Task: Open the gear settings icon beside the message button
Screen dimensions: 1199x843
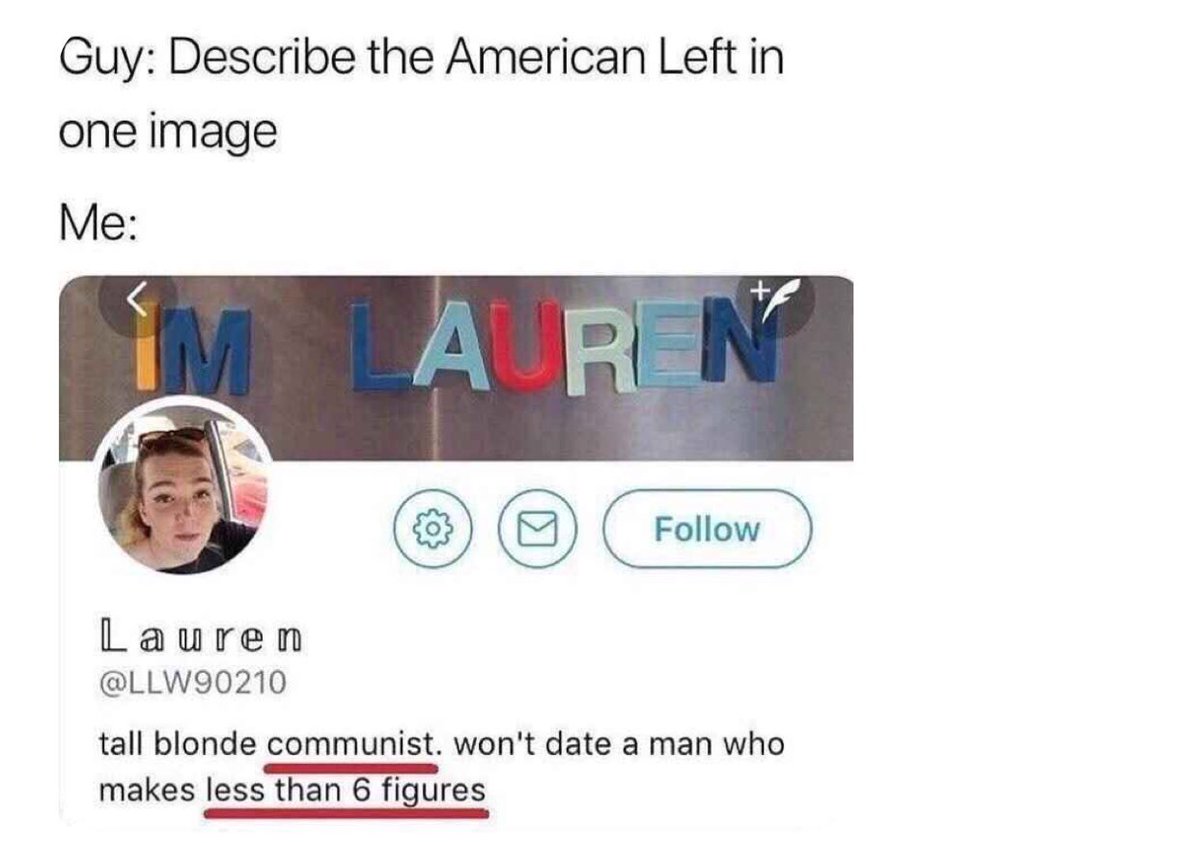Action: [433, 529]
